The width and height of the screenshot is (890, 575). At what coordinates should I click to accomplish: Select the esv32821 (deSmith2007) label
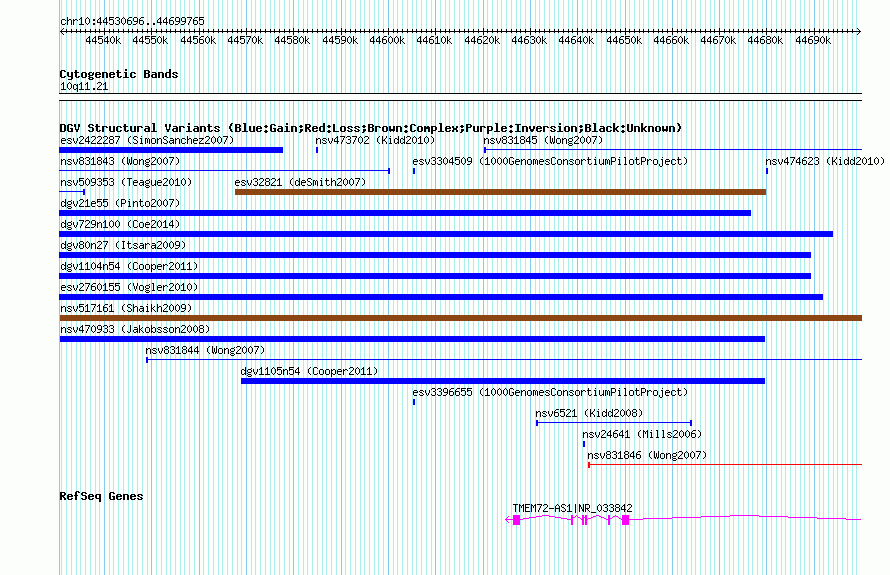(300, 182)
